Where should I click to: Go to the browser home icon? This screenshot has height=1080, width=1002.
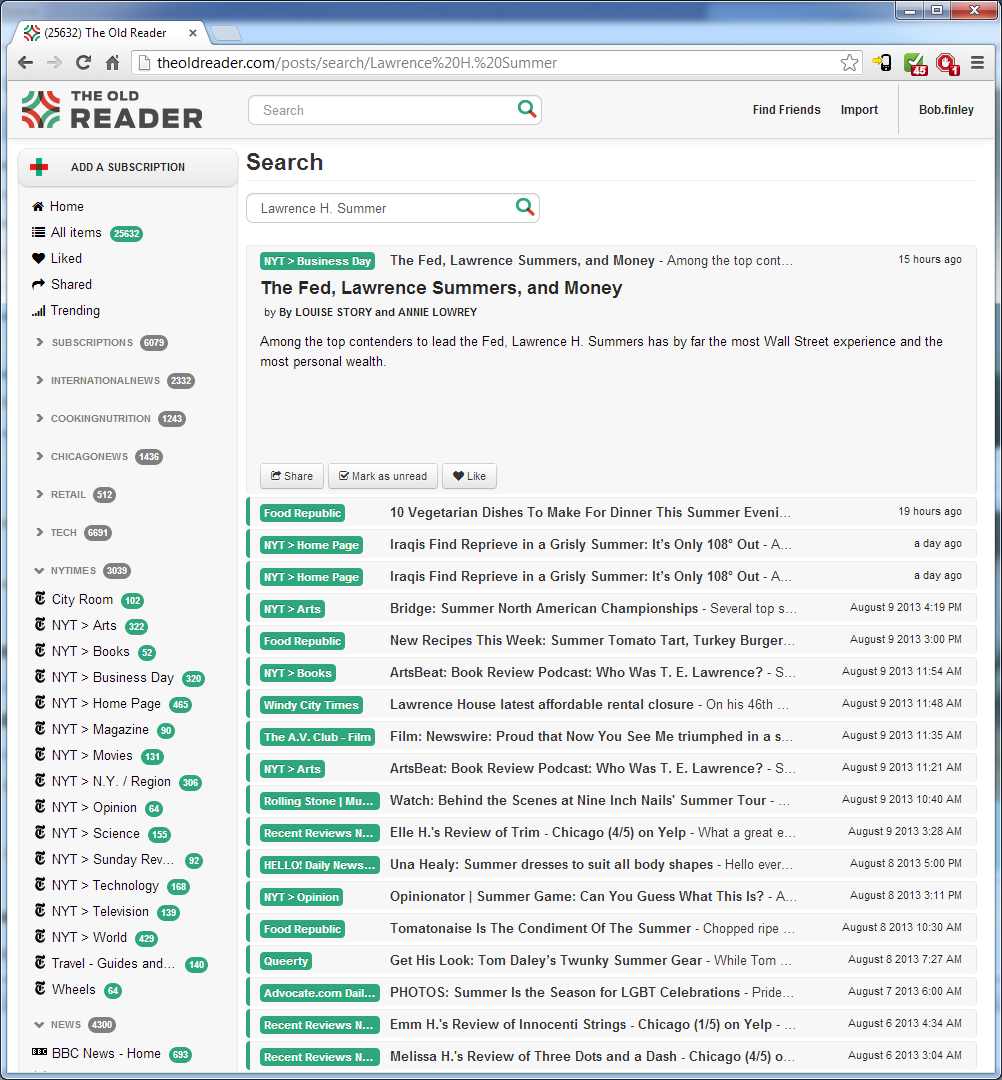tap(112, 63)
